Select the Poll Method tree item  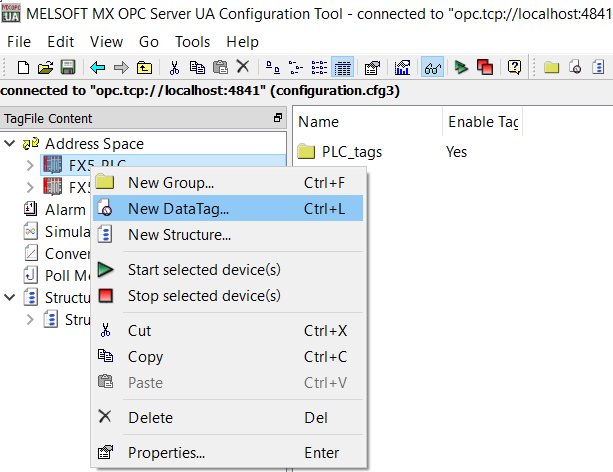[x=67, y=276]
